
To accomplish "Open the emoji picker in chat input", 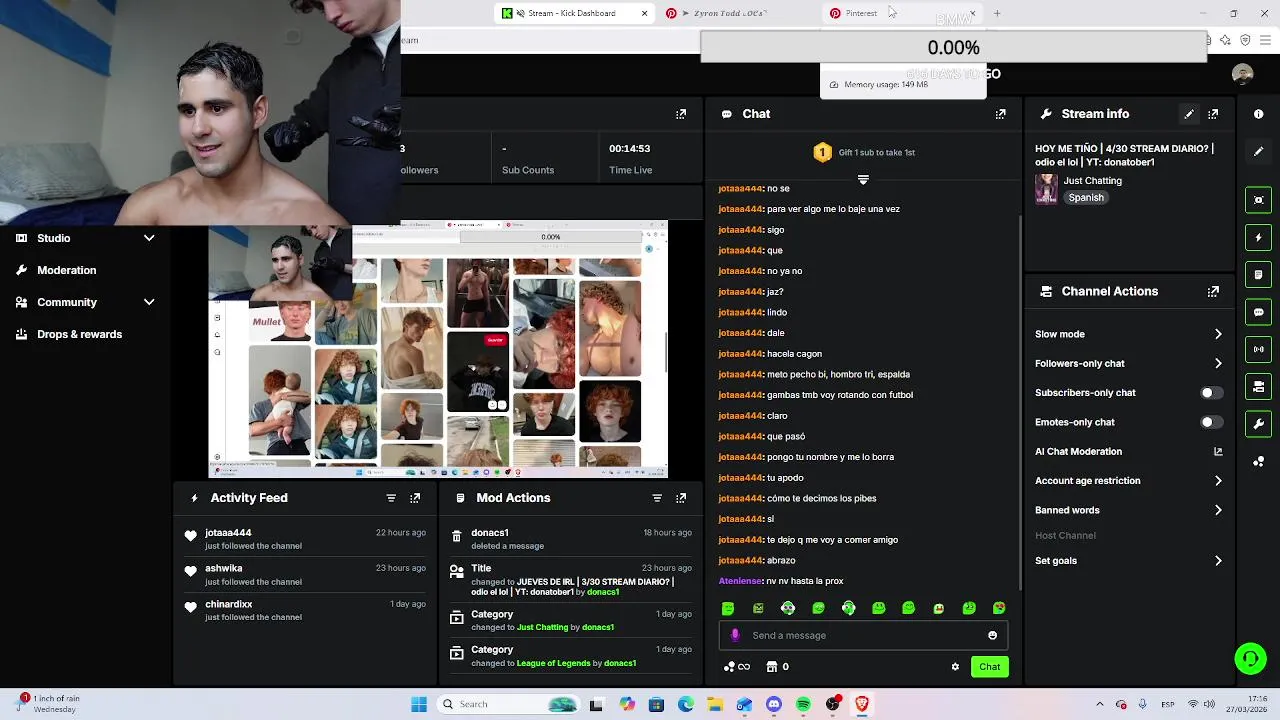I will [992, 635].
